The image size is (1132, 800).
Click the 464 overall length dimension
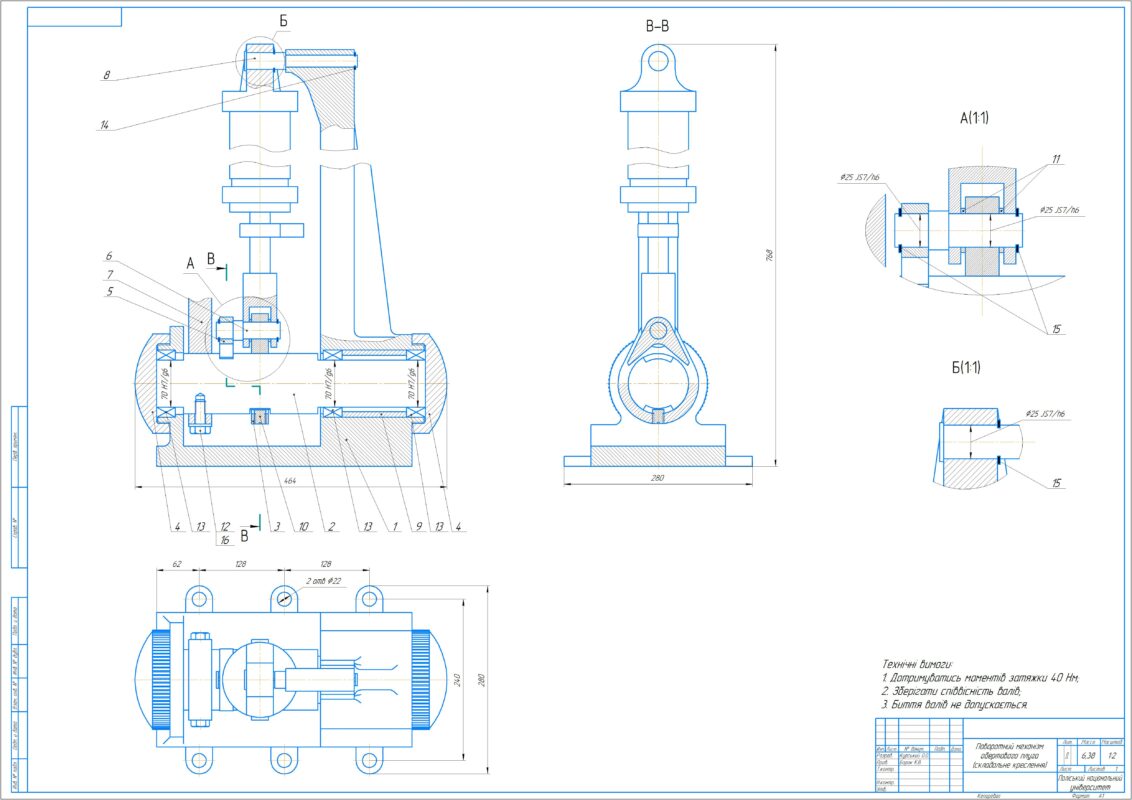[289, 481]
